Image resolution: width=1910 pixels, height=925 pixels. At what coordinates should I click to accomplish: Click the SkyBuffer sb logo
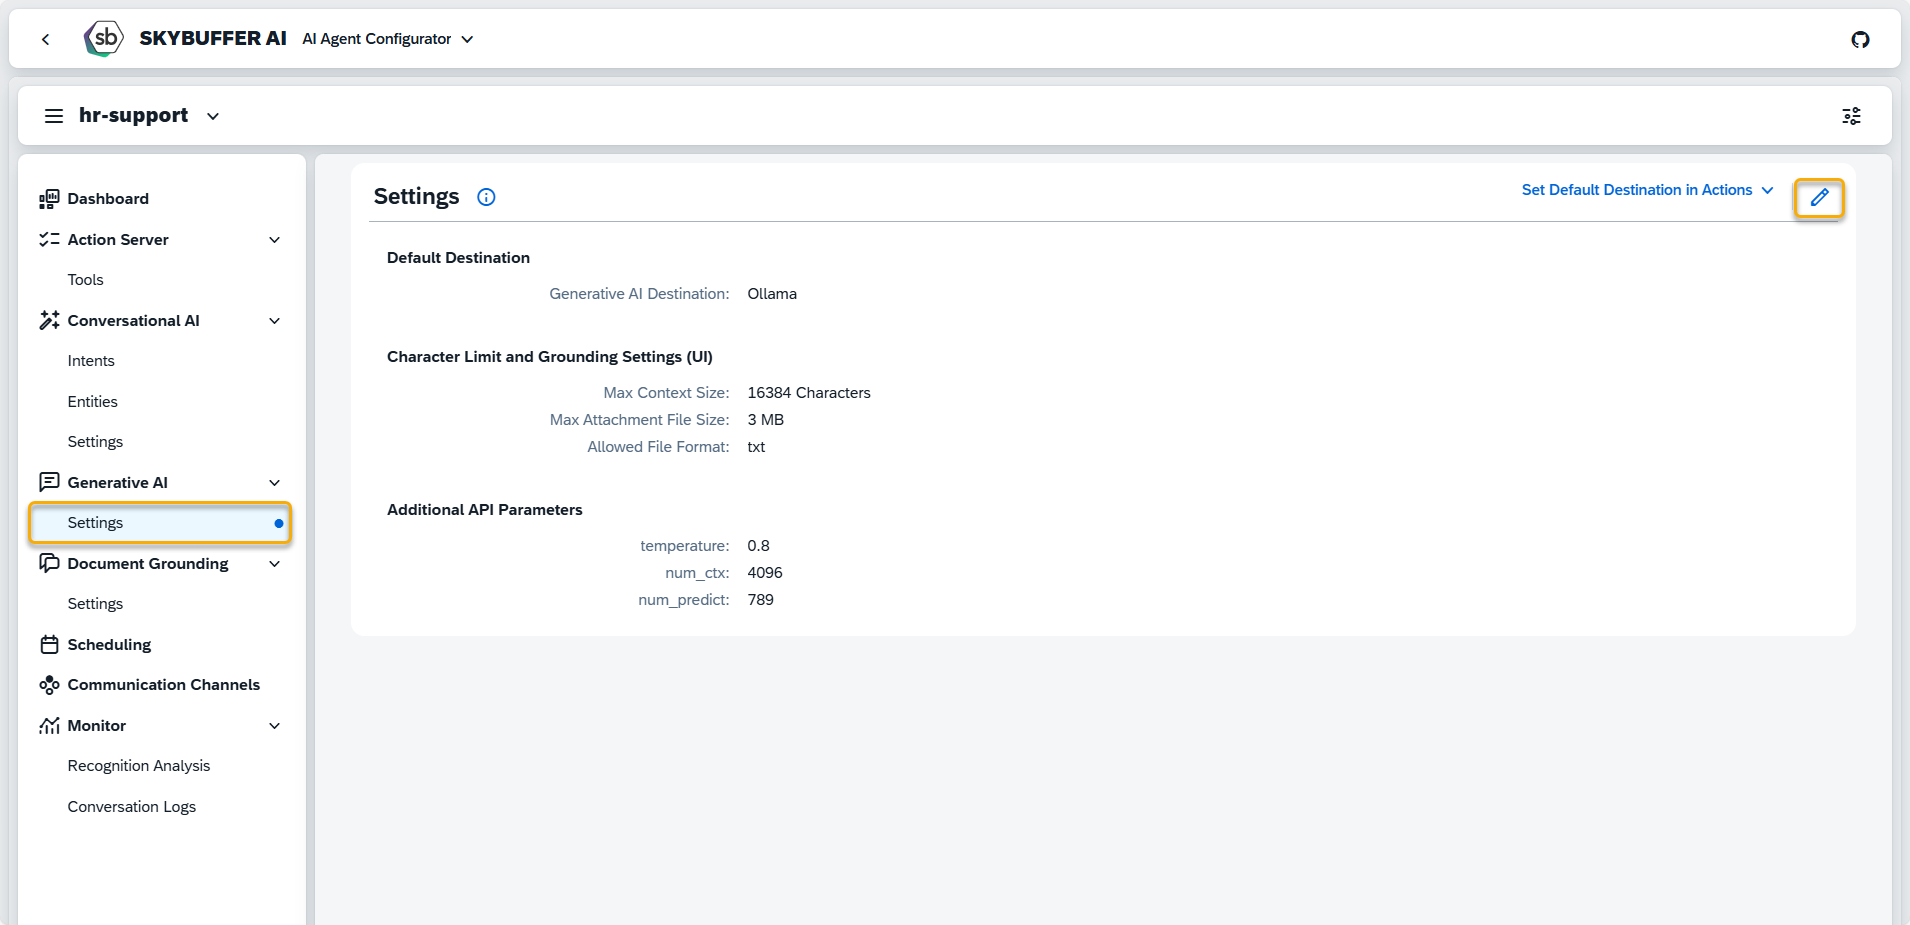tap(104, 39)
